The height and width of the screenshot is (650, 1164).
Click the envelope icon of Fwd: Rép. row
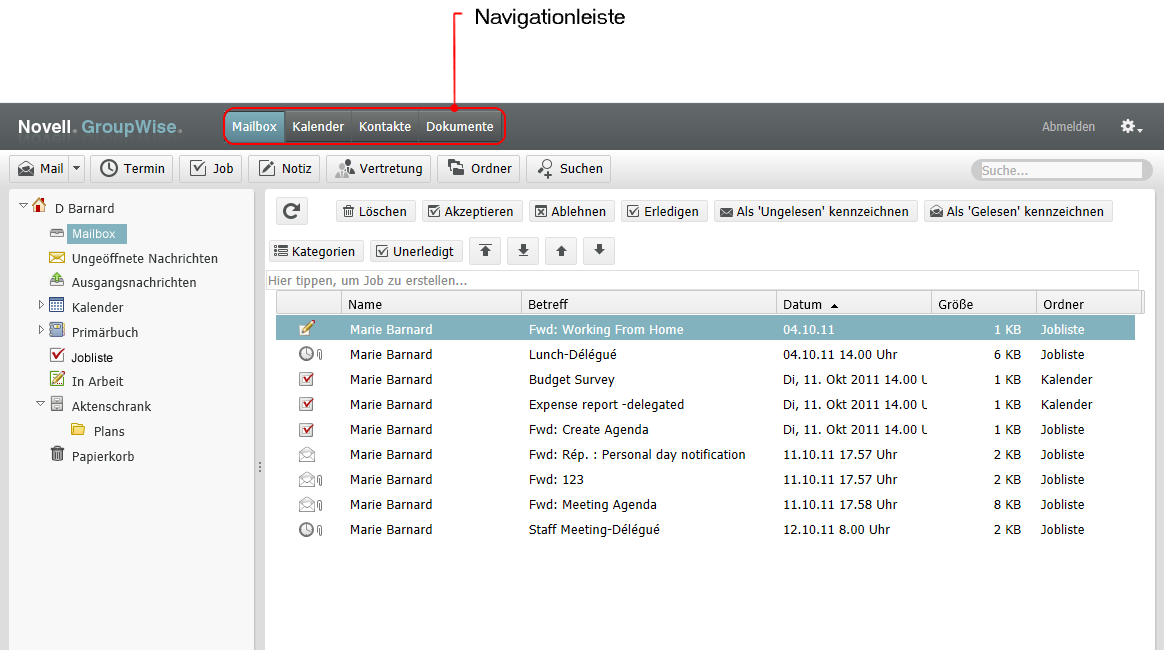[x=307, y=454]
